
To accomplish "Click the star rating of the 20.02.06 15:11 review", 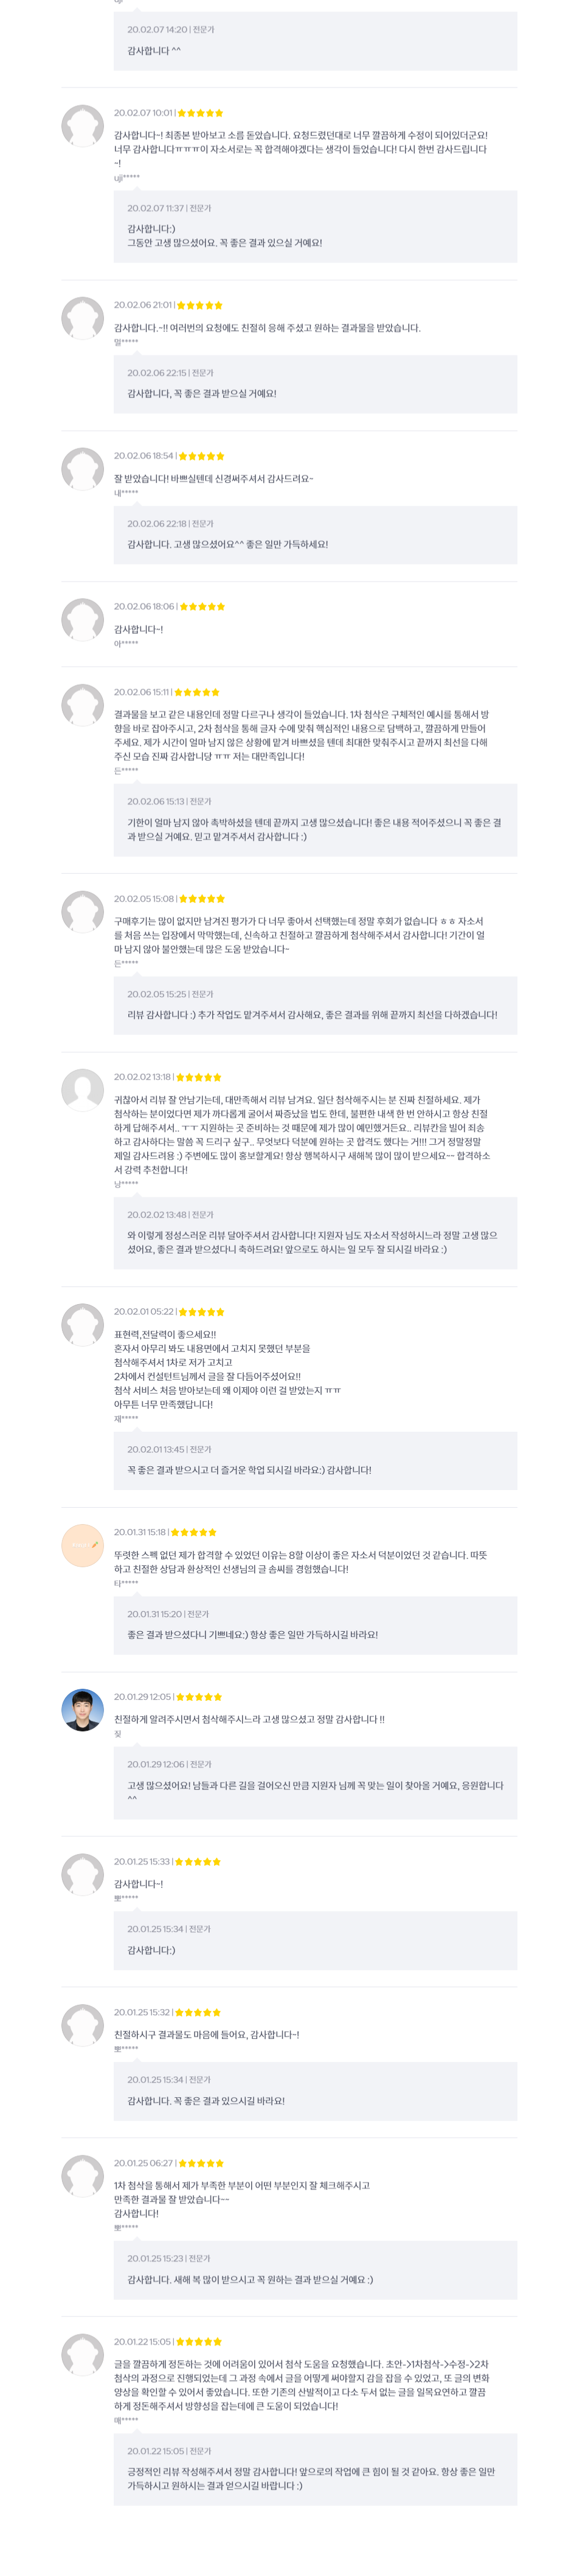I will coord(196,692).
